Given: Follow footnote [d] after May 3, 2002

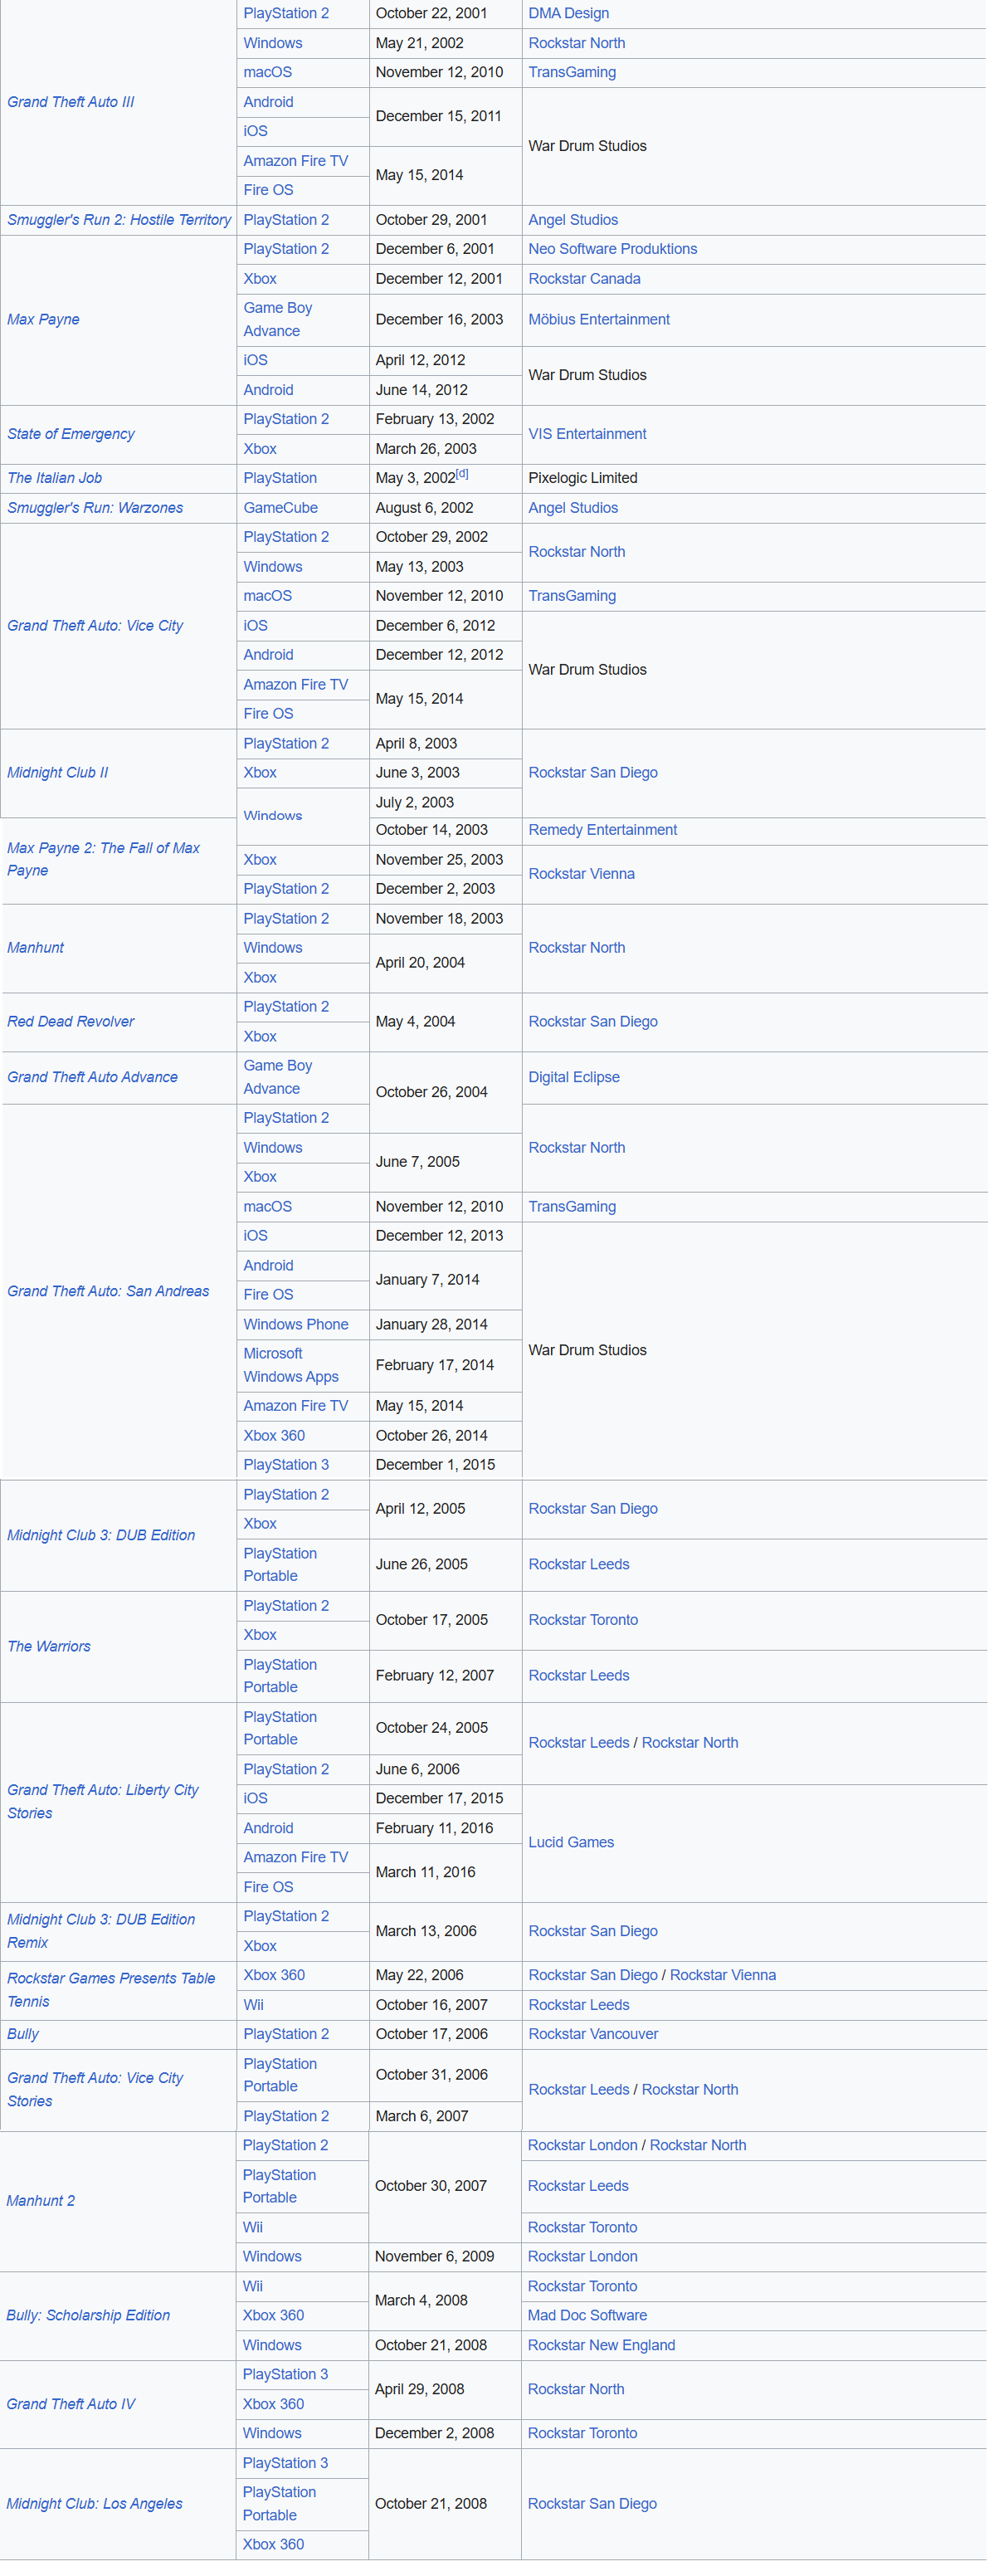Looking at the screenshot, I should (x=462, y=474).
